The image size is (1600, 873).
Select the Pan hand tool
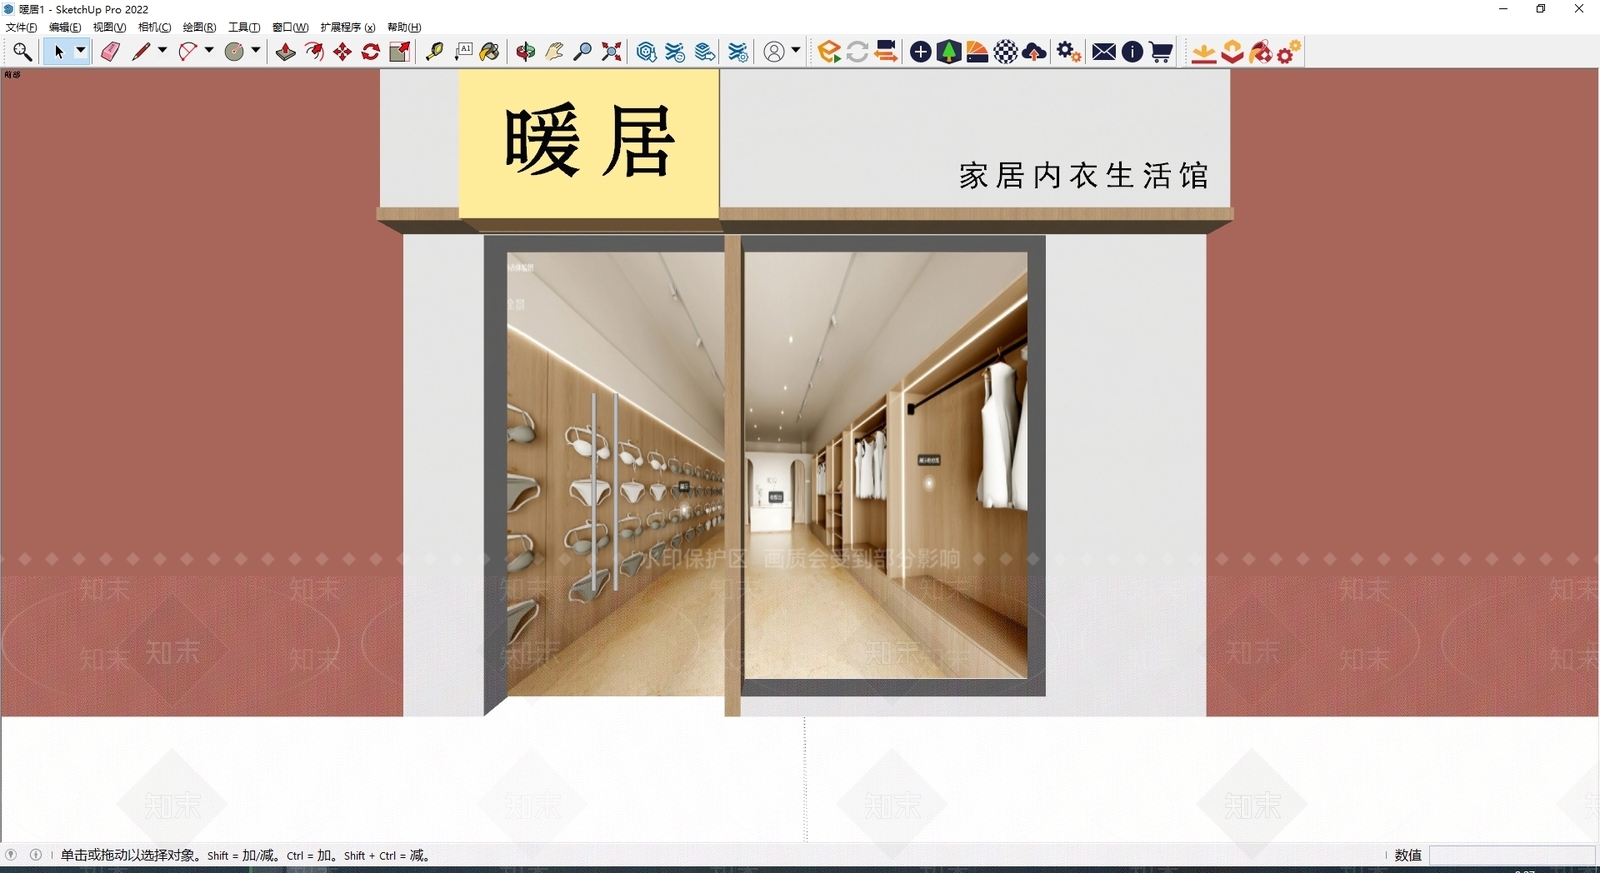pos(554,52)
